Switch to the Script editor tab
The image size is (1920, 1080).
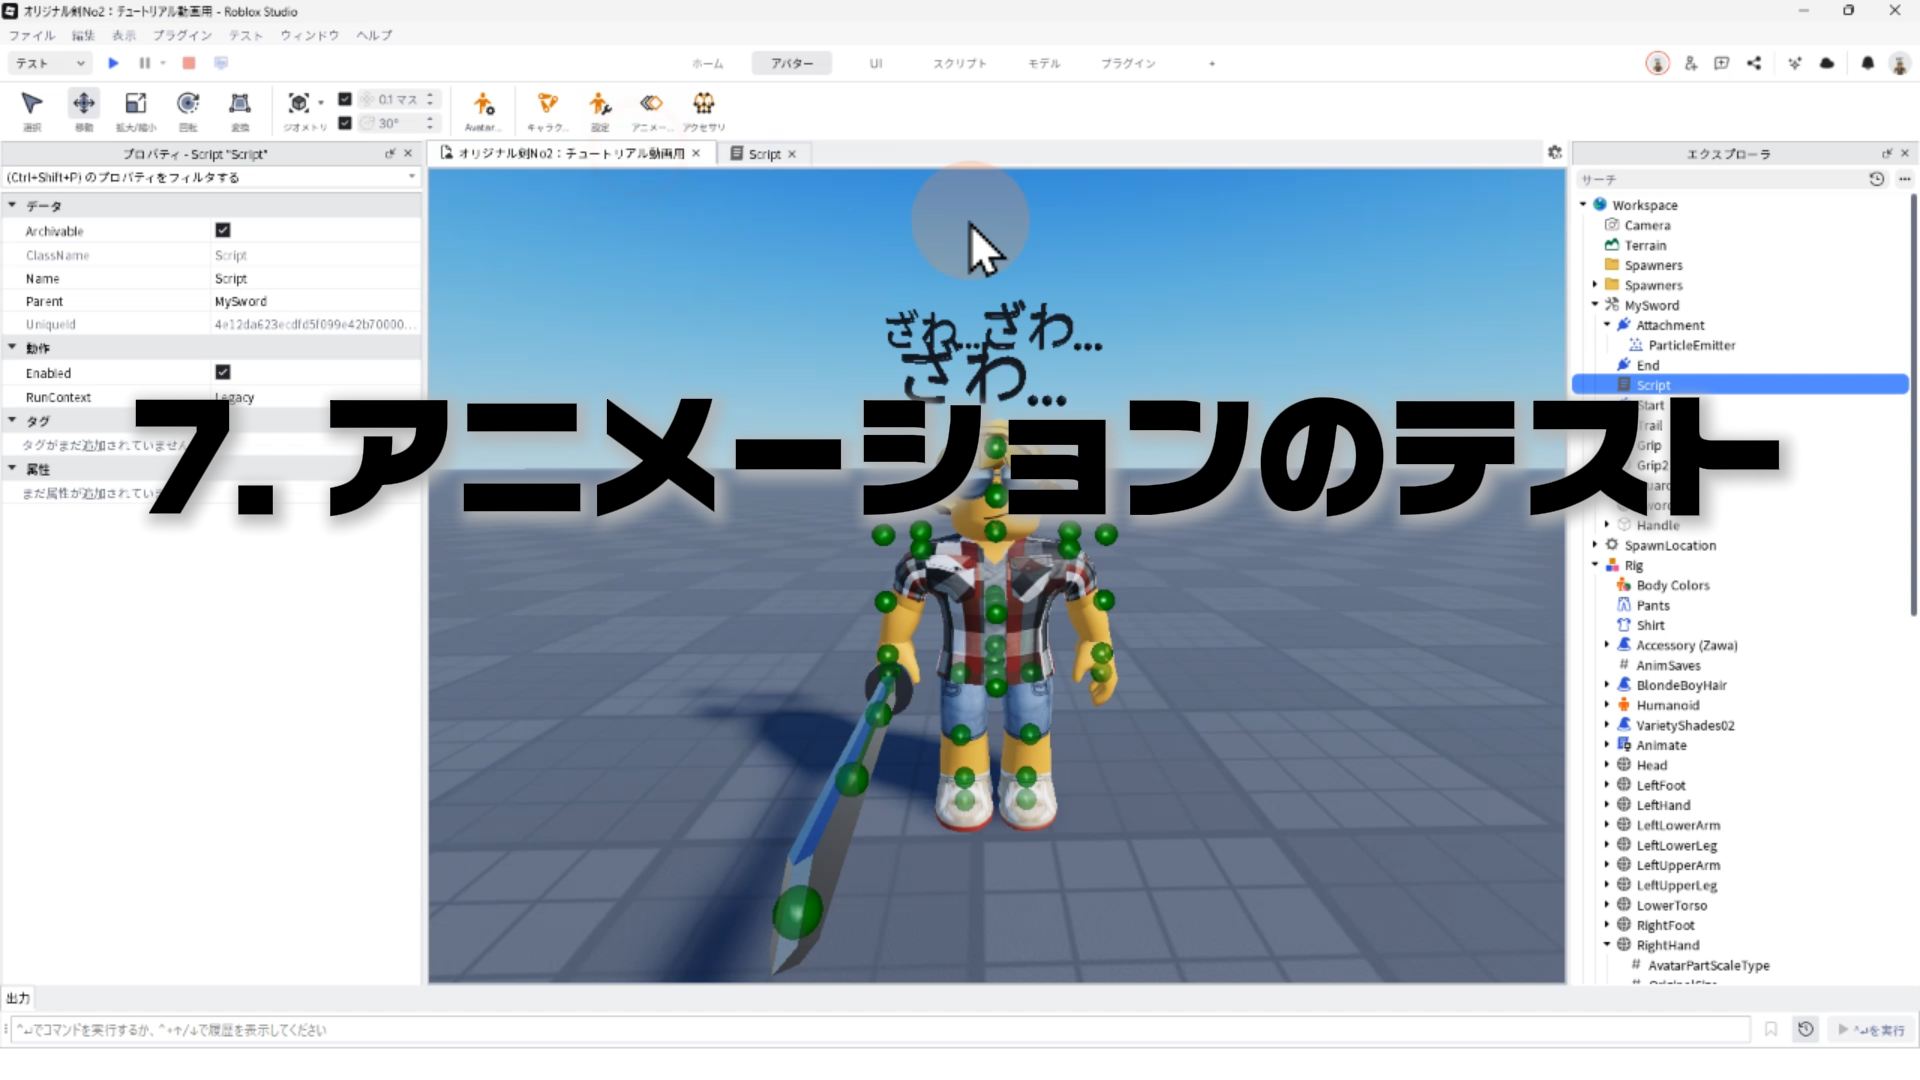764,154
